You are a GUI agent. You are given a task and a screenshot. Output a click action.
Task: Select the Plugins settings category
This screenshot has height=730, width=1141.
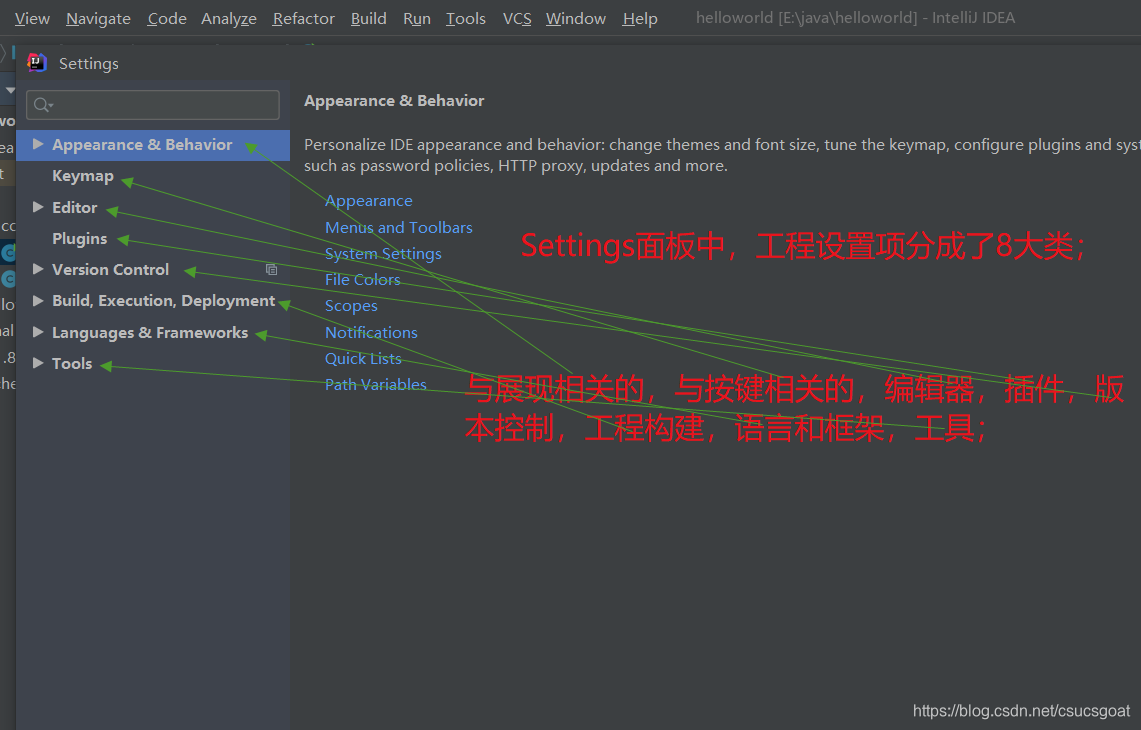click(x=79, y=238)
